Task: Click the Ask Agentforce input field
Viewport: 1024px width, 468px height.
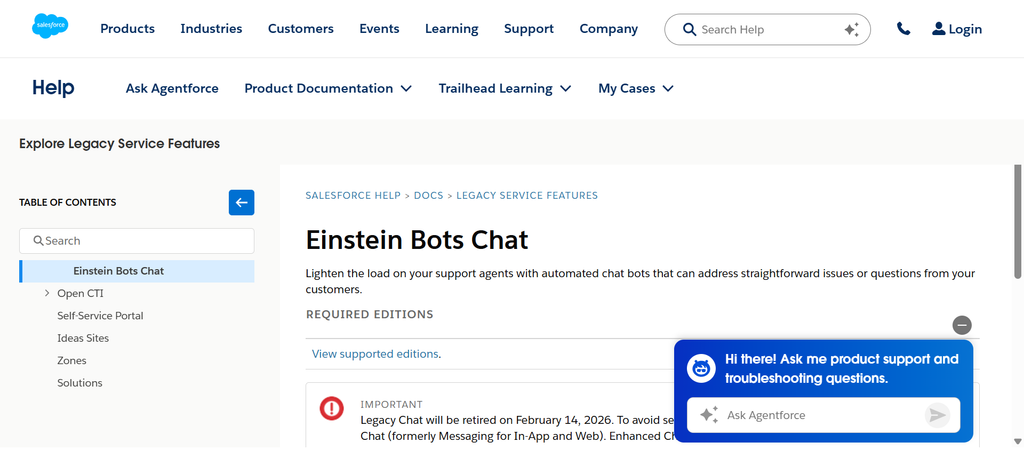Action: [824, 415]
